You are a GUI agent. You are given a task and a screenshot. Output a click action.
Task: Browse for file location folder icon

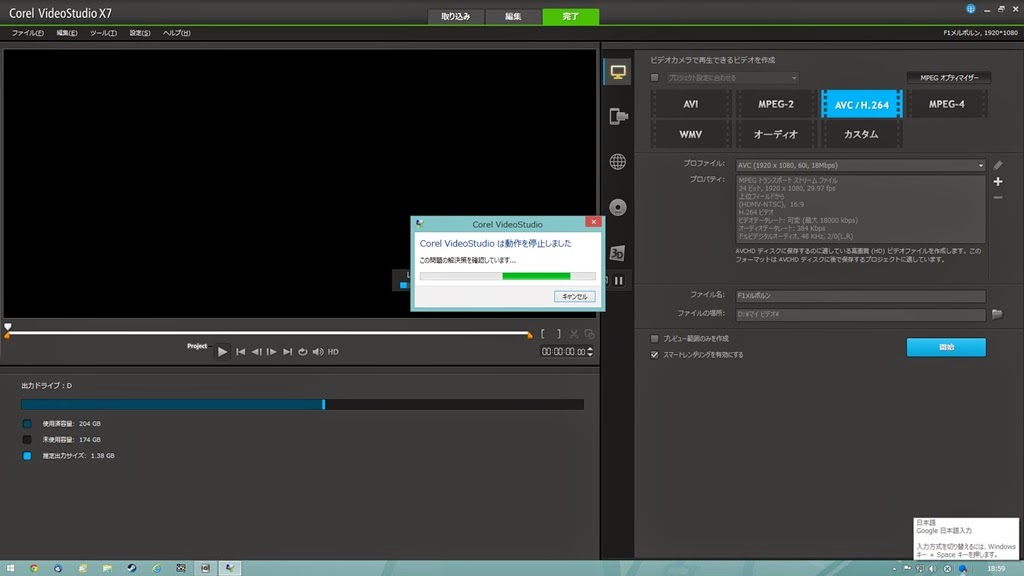(997, 314)
